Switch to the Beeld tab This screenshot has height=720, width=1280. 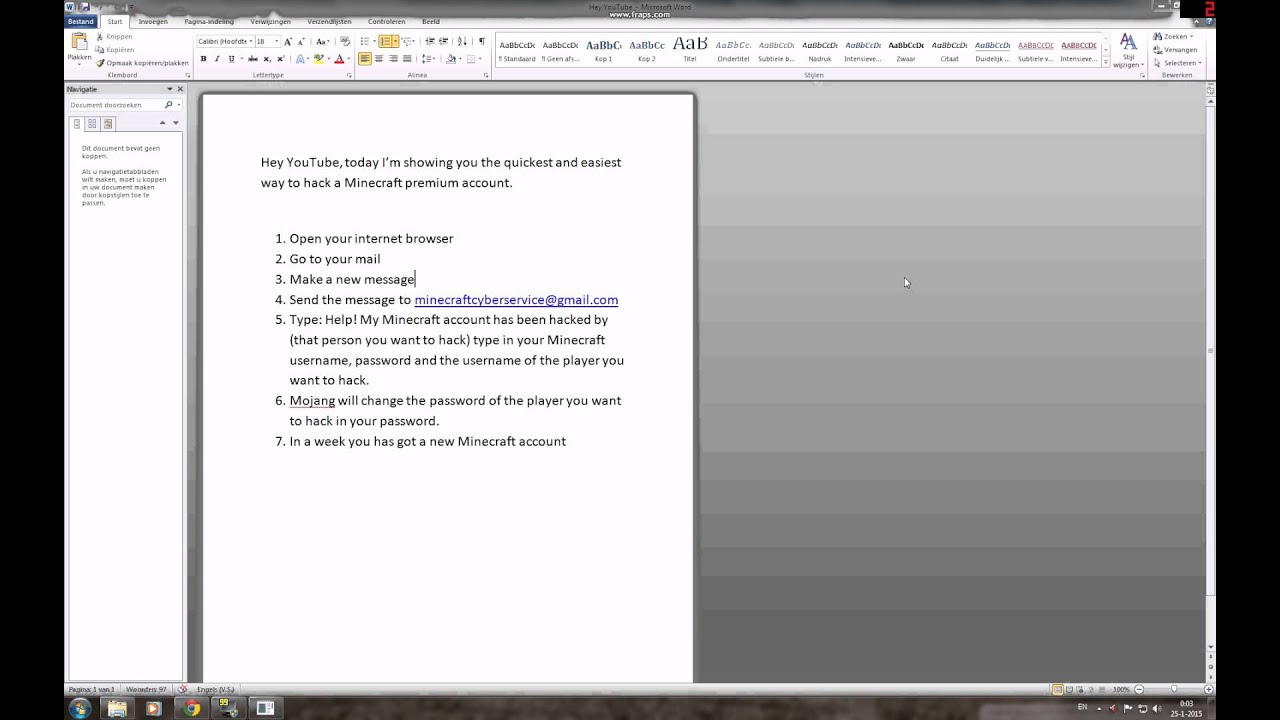[430, 21]
